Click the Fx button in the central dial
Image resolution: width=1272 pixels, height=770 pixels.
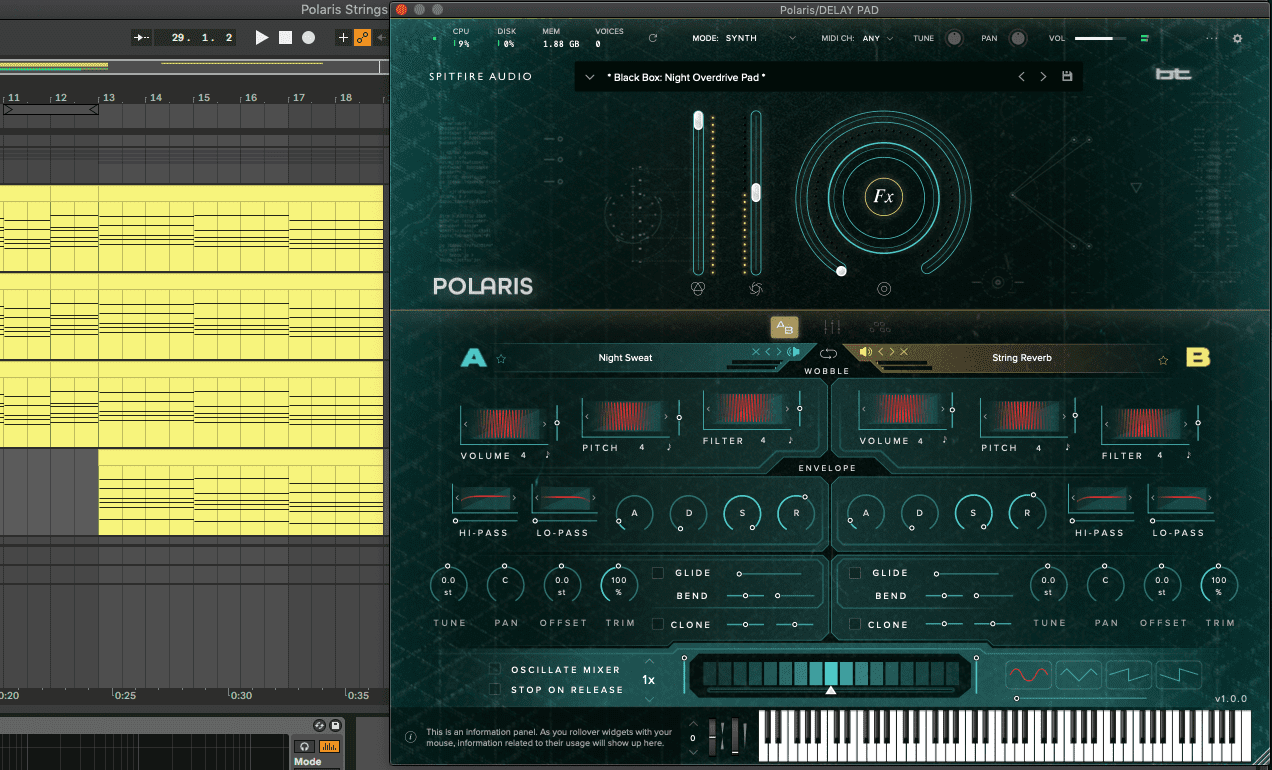pyautogui.click(x=884, y=197)
